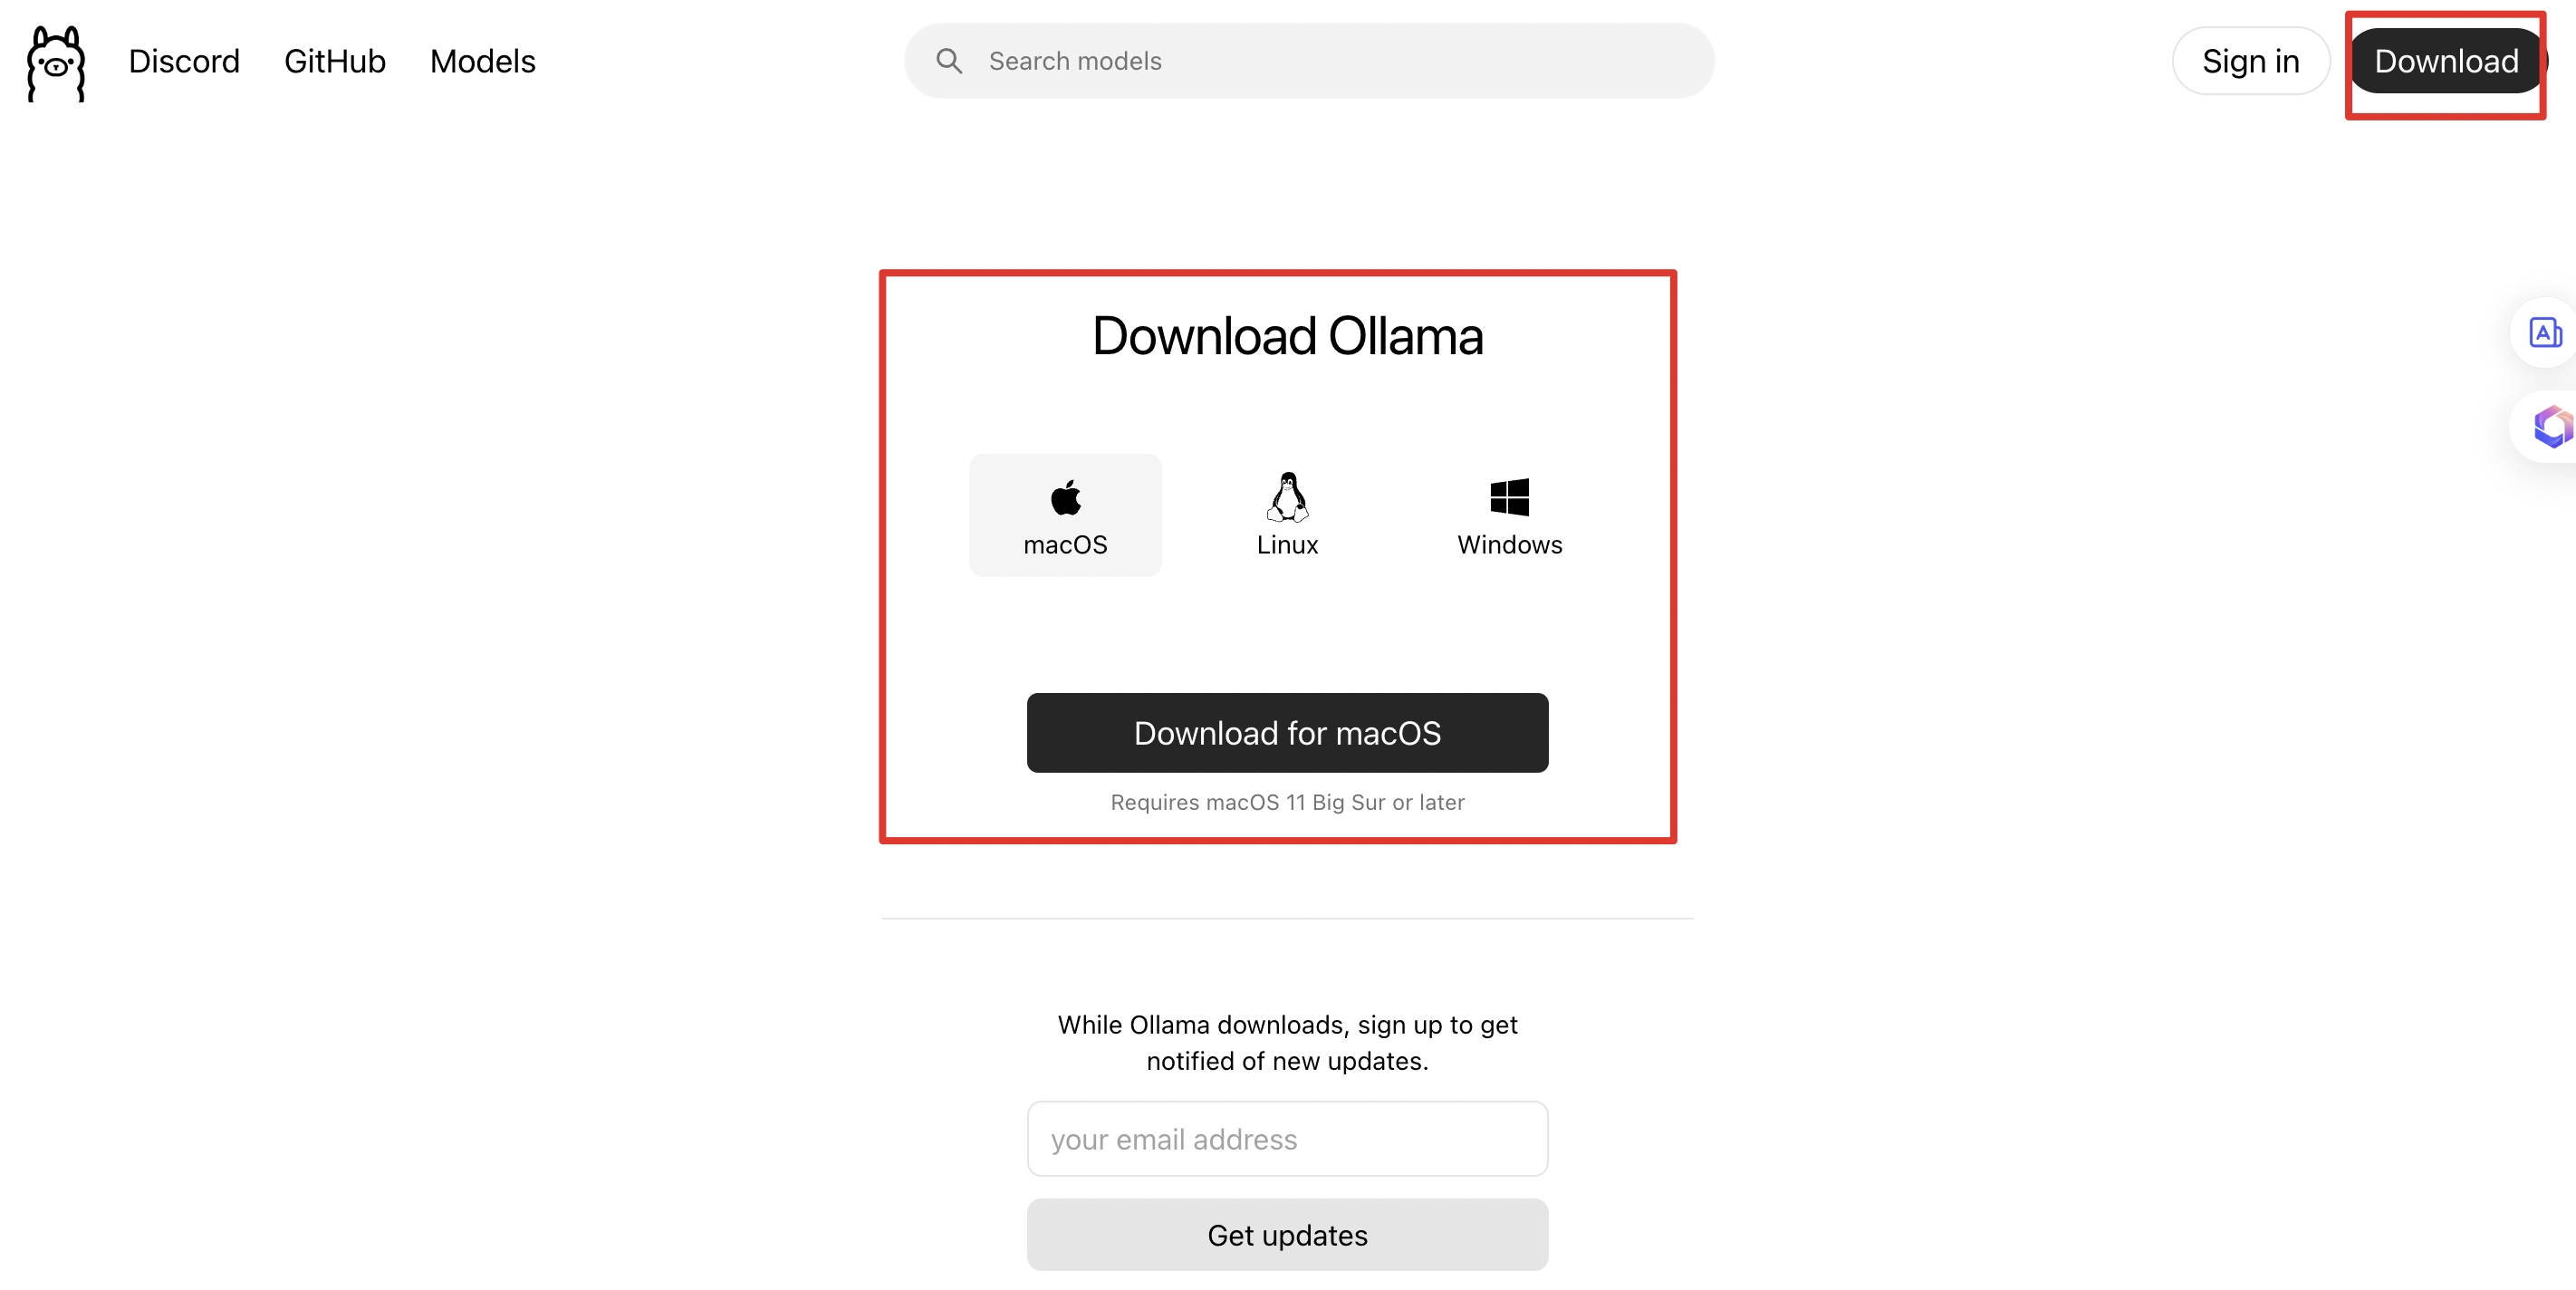Screen dimensions: 2576x1290
Task: Select the Linux penguin icon
Action: (x=1287, y=497)
